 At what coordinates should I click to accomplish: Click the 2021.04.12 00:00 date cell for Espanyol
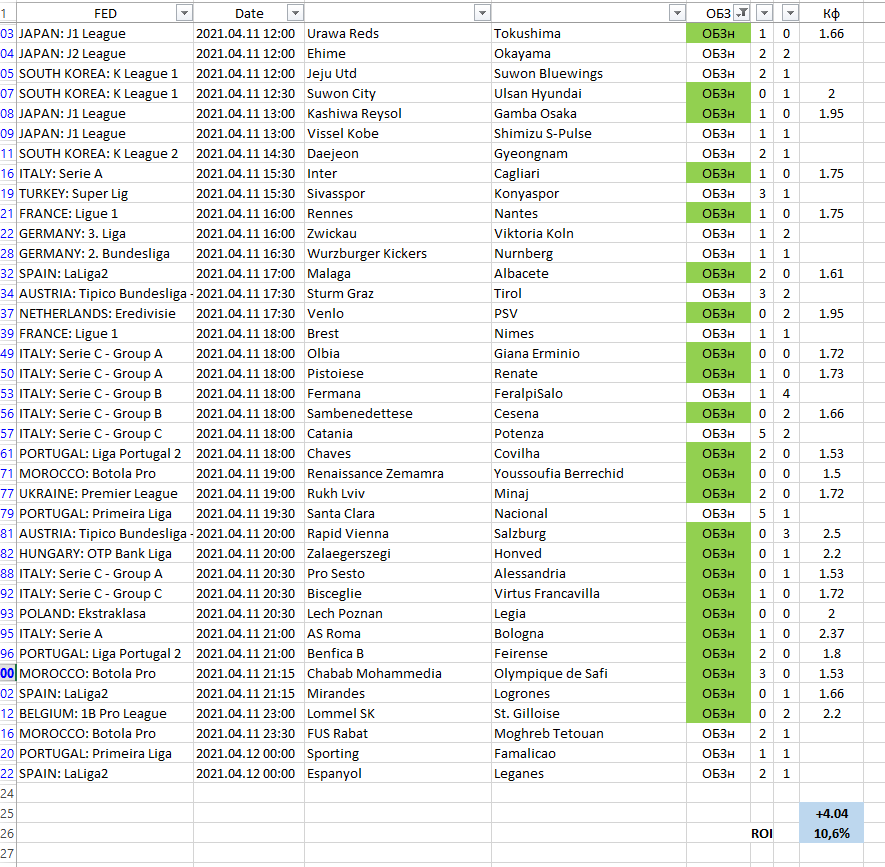coord(248,773)
